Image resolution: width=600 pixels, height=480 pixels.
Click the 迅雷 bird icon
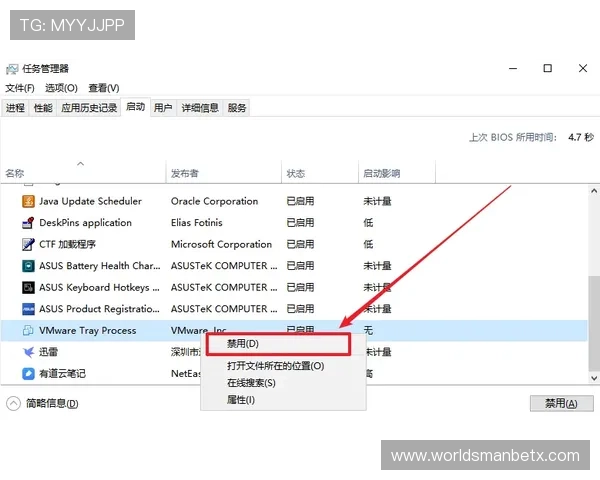[x=28, y=352]
